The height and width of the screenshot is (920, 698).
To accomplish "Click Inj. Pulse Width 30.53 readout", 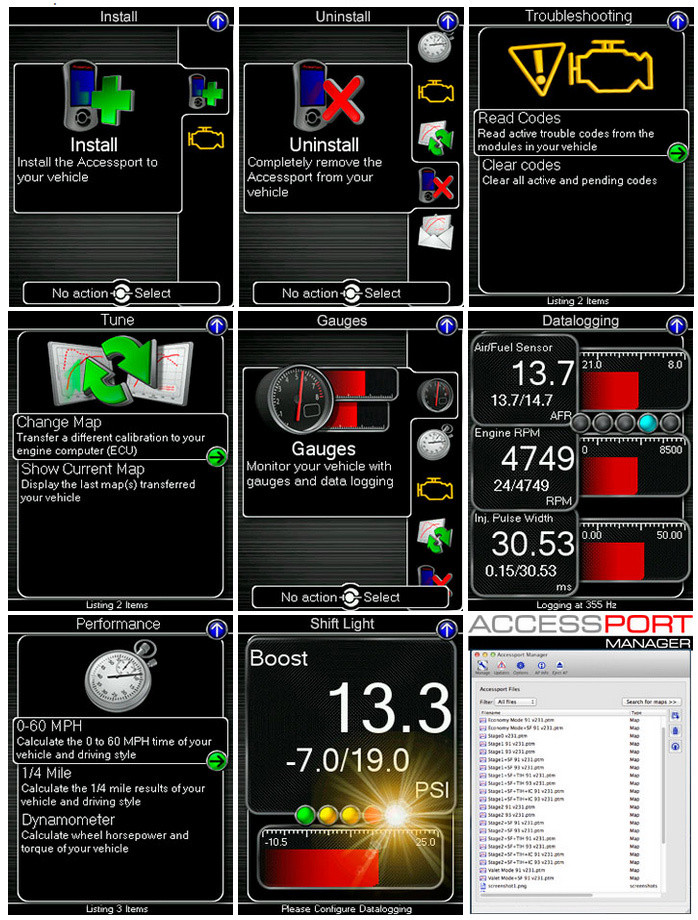I will [524, 553].
